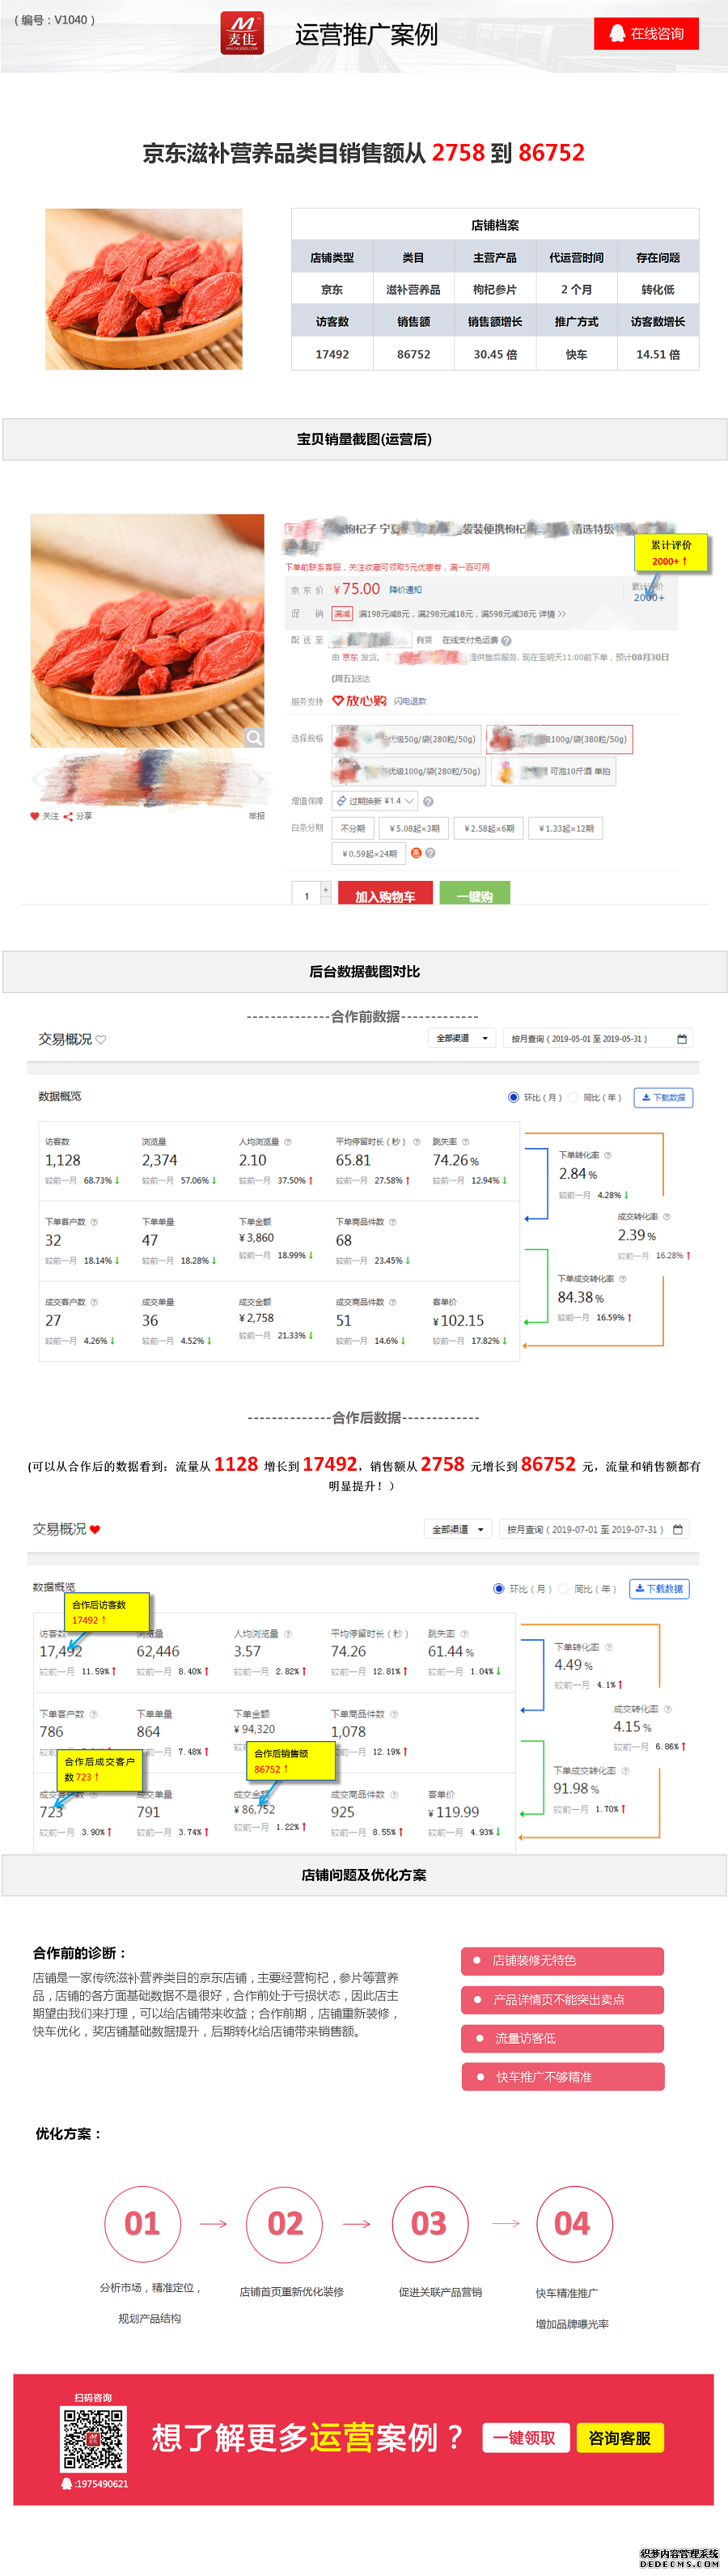Open the 2019-05-01 至 2019-05-31 date picker

coord(598,1039)
